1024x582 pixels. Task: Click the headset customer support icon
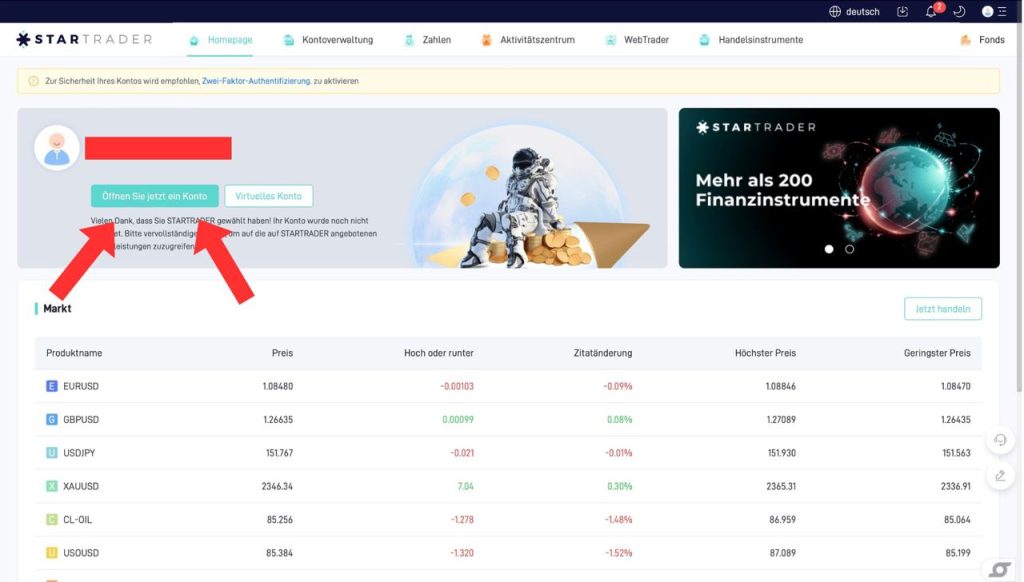pyautogui.click(x=999, y=442)
